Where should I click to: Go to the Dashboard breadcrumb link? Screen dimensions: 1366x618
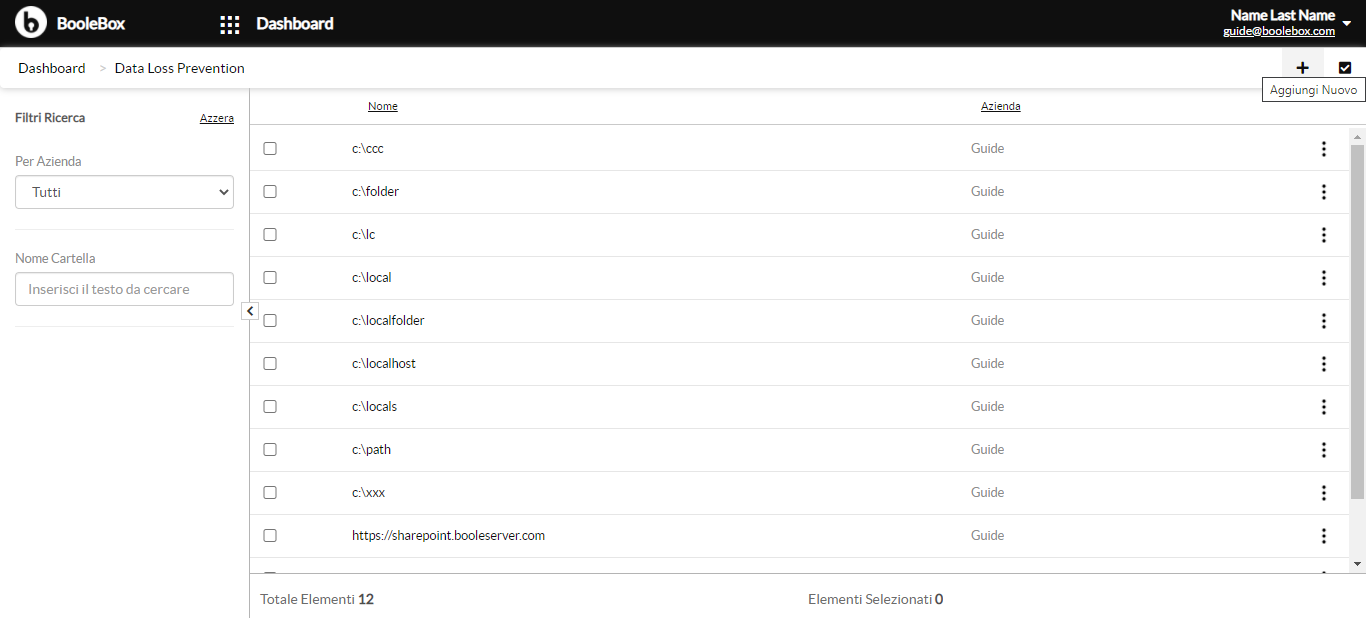click(x=52, y=68)
